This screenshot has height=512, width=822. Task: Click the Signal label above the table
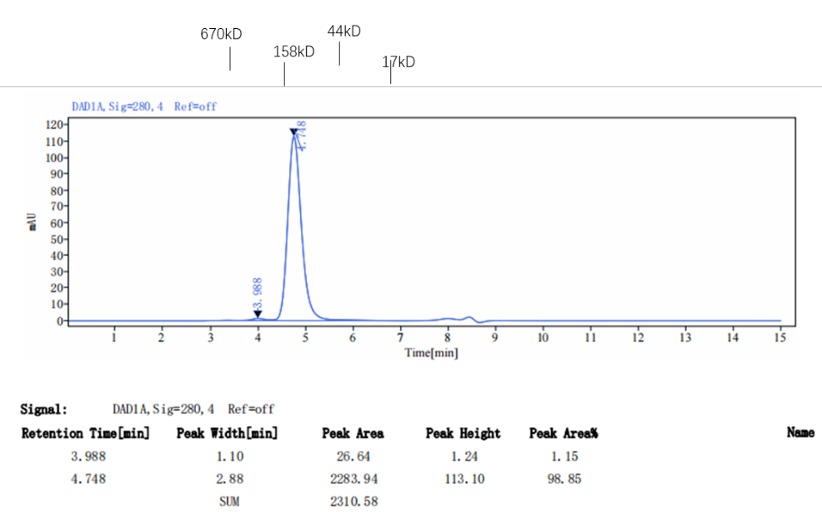coord(44,409)
